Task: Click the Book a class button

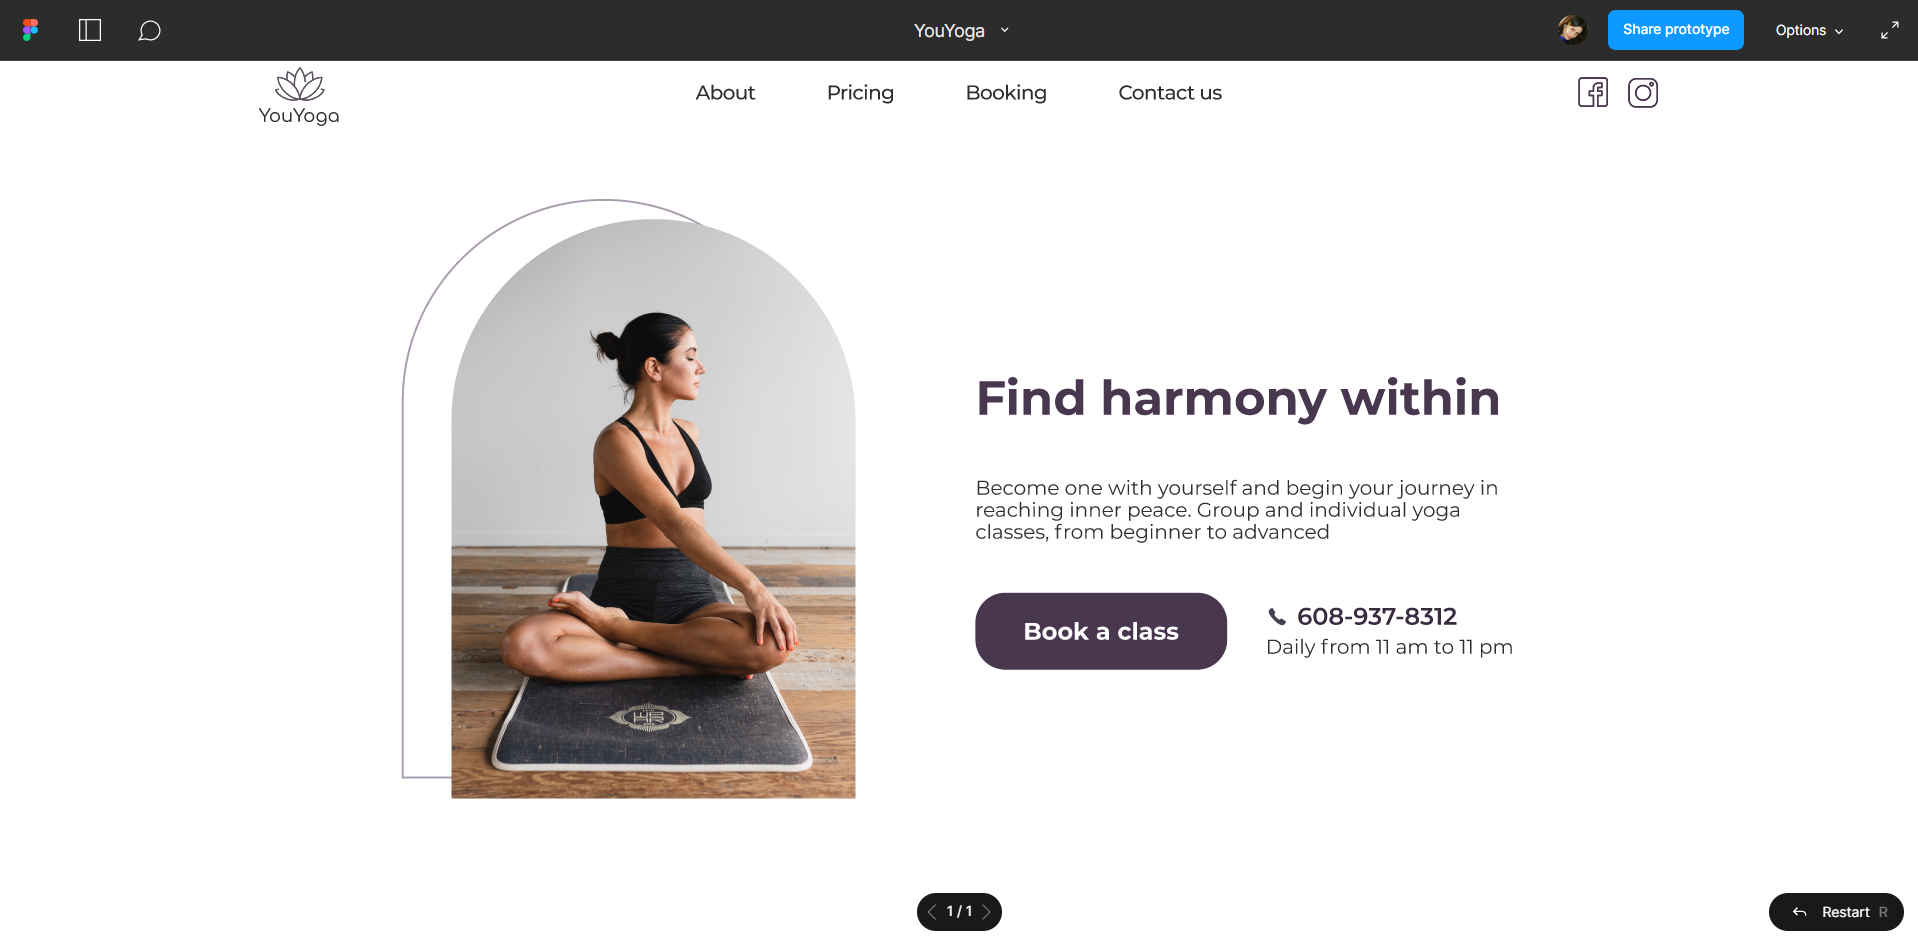Action: point(1101,631)
